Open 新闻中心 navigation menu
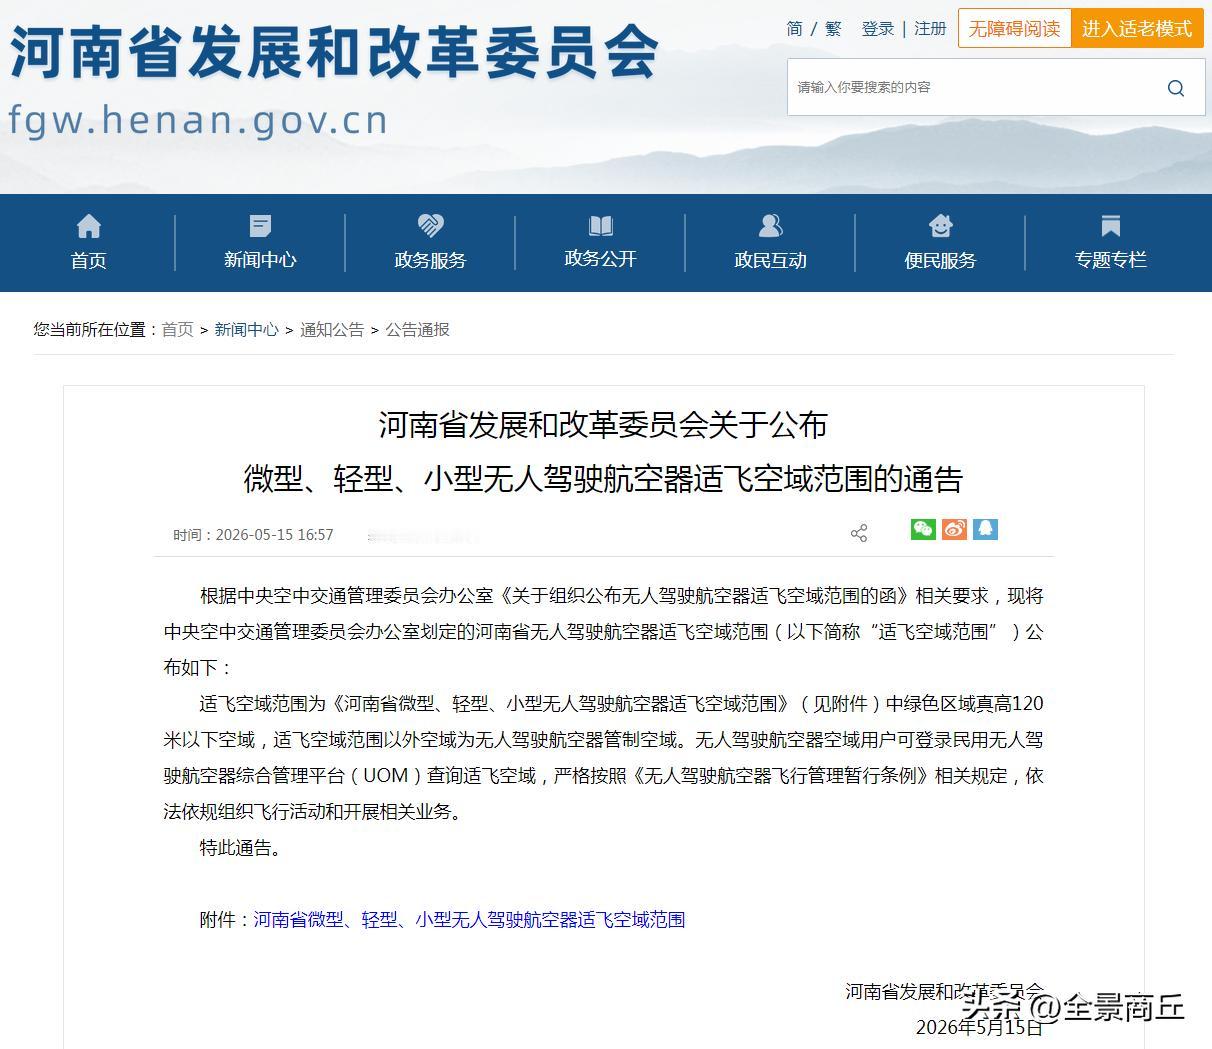The height and width of the screenshot is (1049, 1212). tap(260, 242)
